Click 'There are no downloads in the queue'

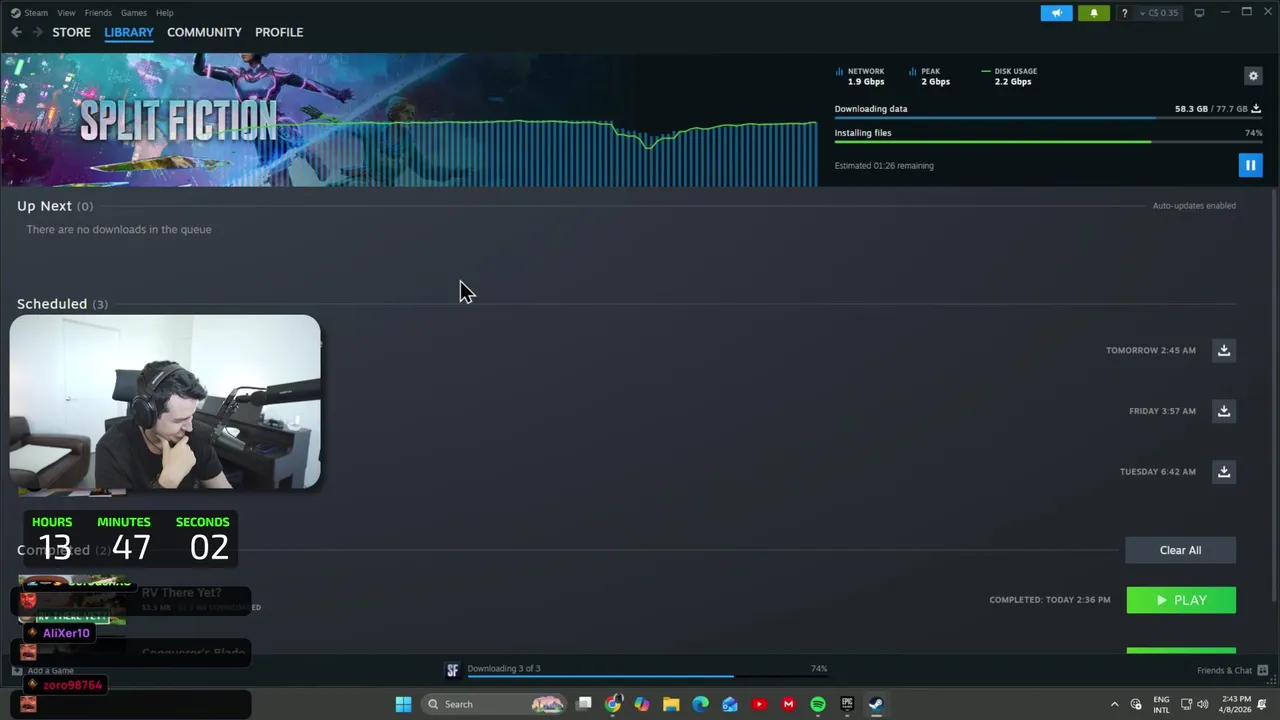pyautogui.click(x=119, y=229)
